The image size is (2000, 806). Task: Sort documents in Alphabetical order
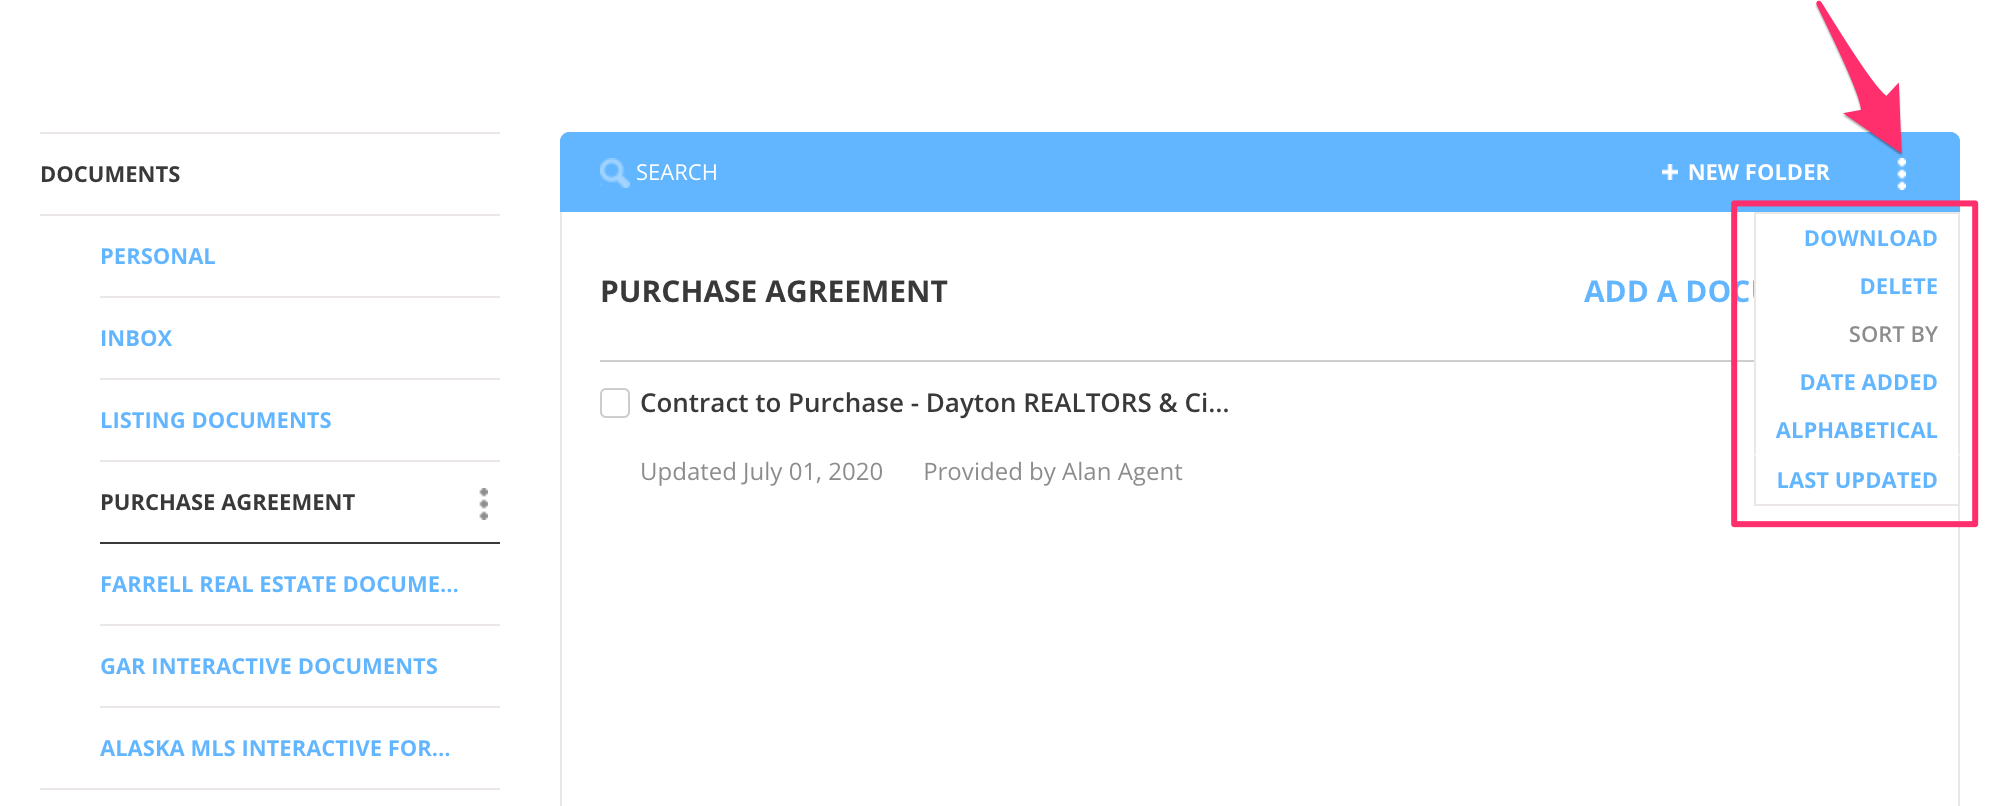(x=1856, y=430)
